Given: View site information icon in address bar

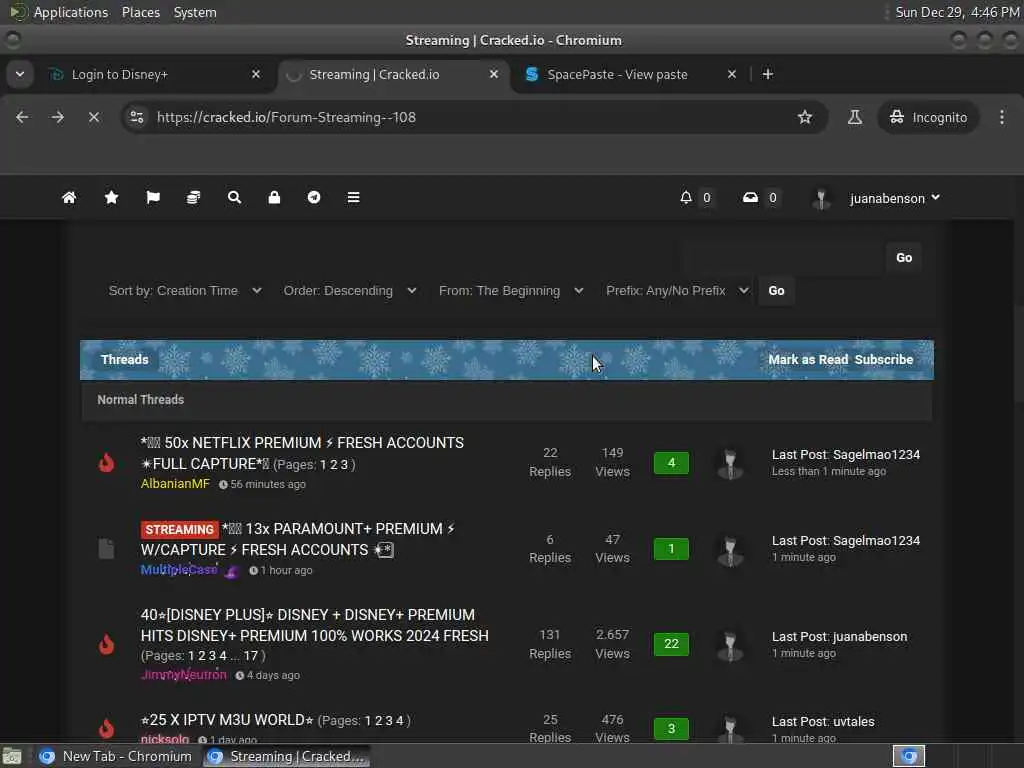Looking at the screenshot, I should pos(136,117).
